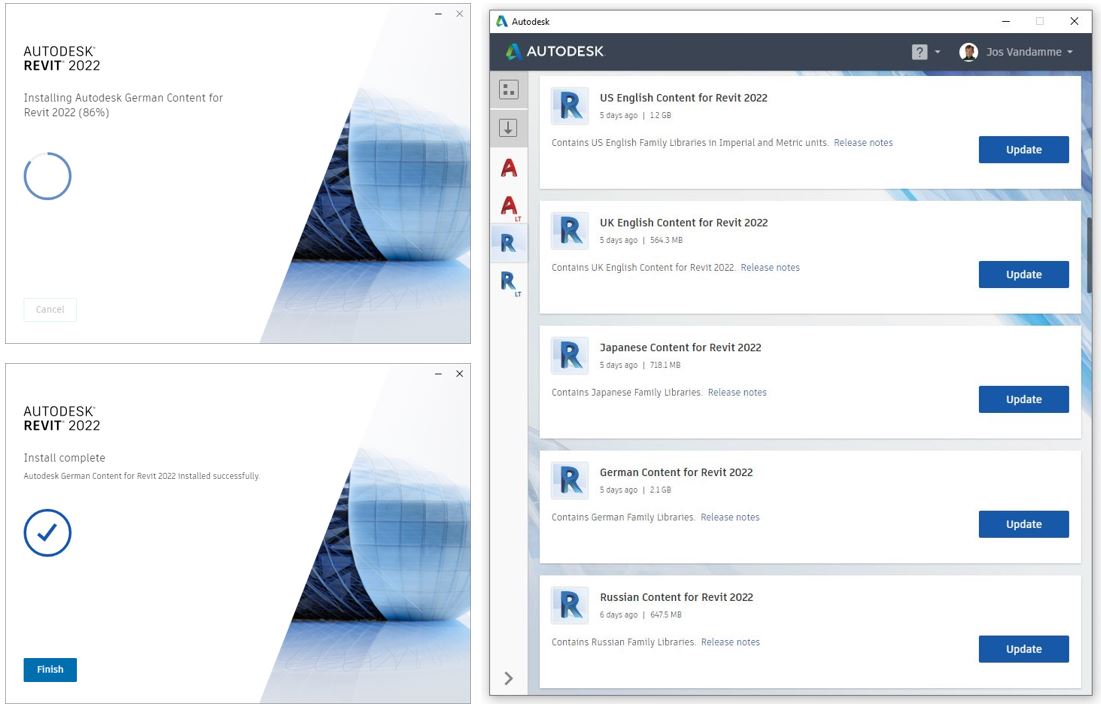This screenshot has height=707, width=1101.
Task: Click the '6 days ago' date text
Action: tap(619, 615)
